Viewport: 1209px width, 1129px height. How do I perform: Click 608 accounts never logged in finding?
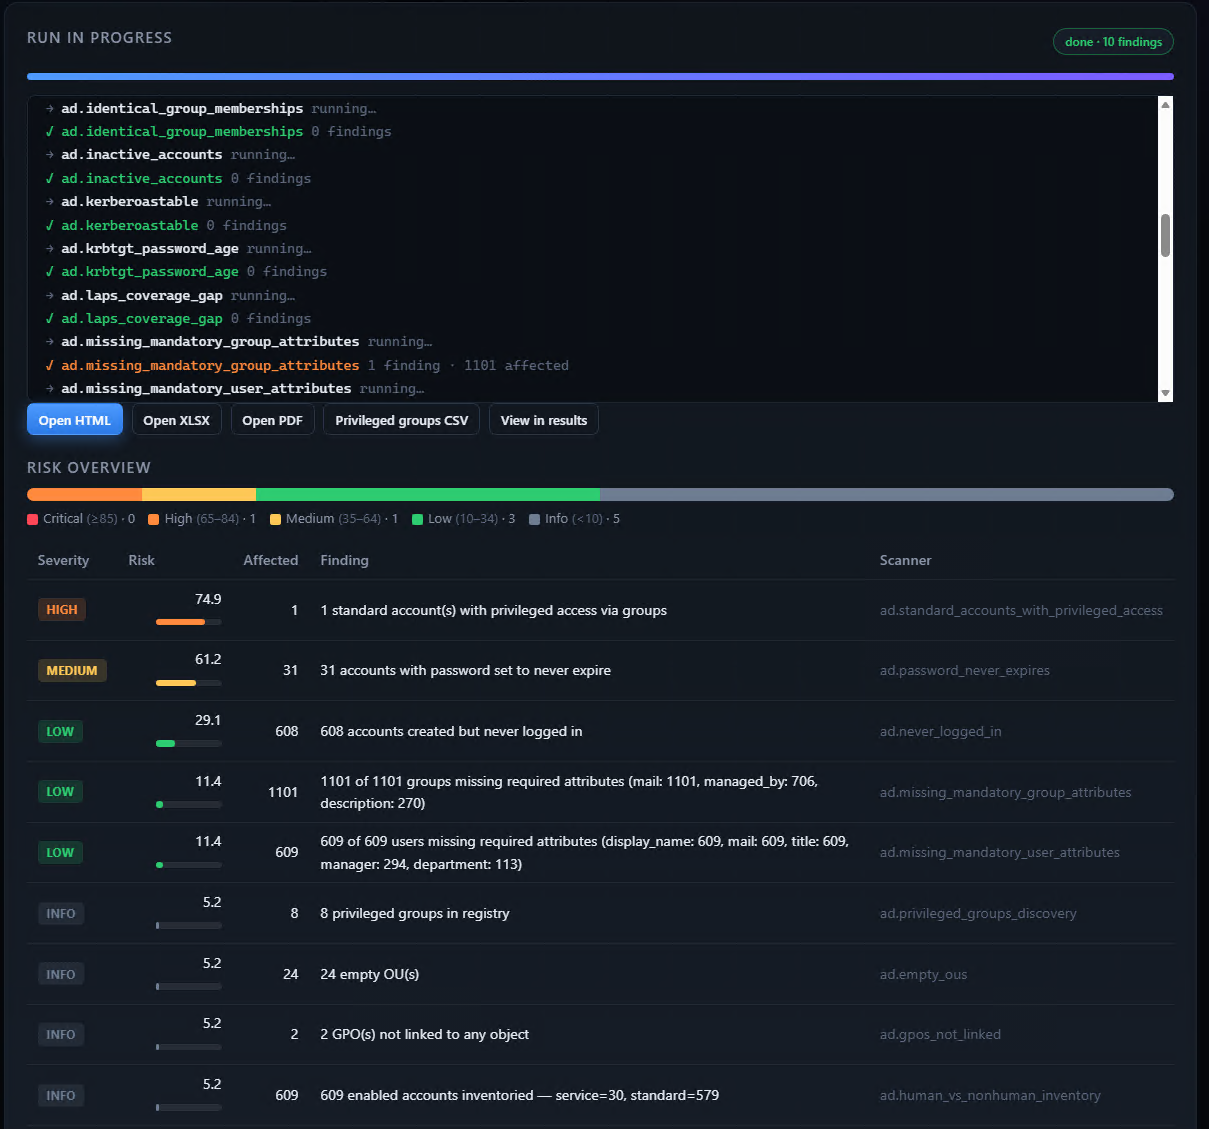451,732
